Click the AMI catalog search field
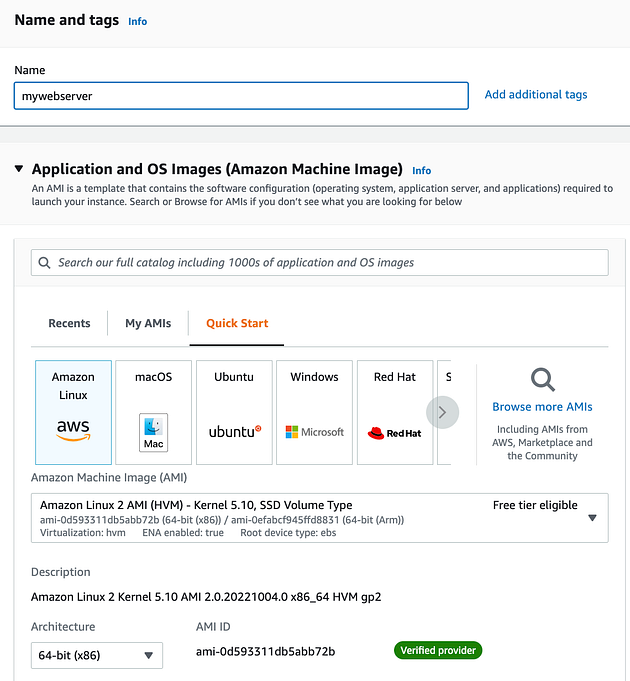Image resolution: width=630 pixels, height=681 pixels. [320, 262]
